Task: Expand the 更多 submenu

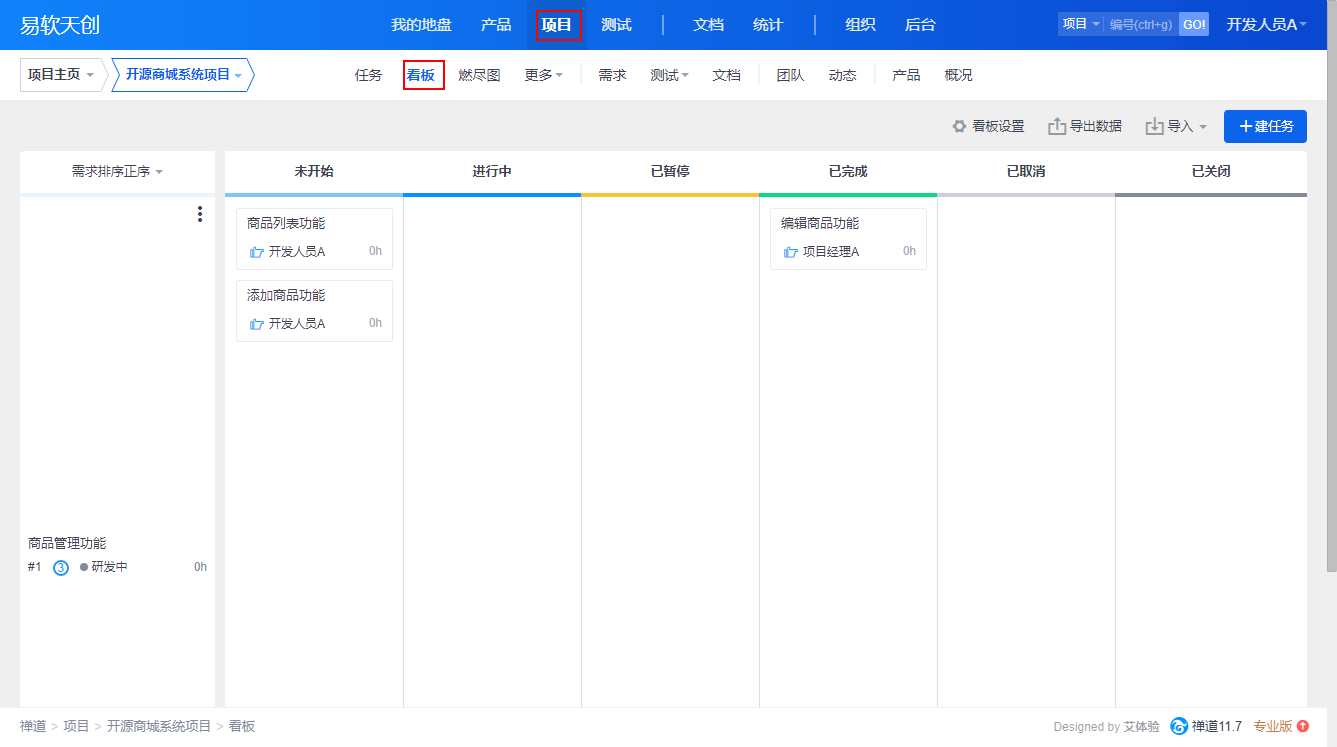Action: point(544,75)
